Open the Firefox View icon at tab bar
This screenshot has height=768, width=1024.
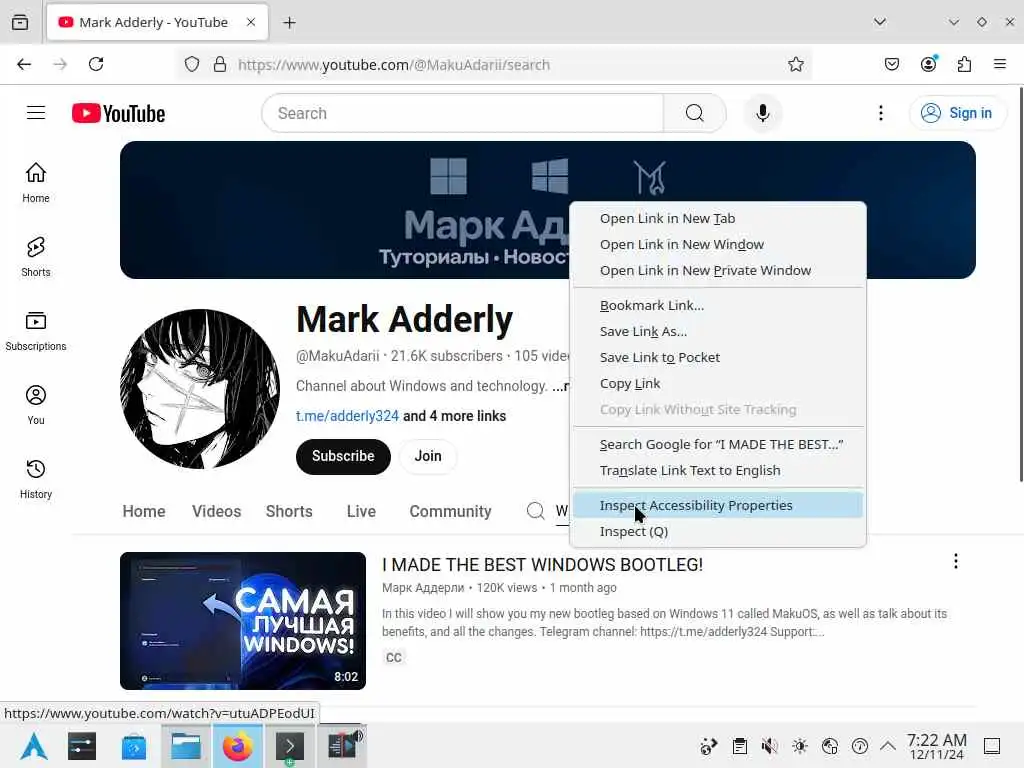(x=20, y=22)
